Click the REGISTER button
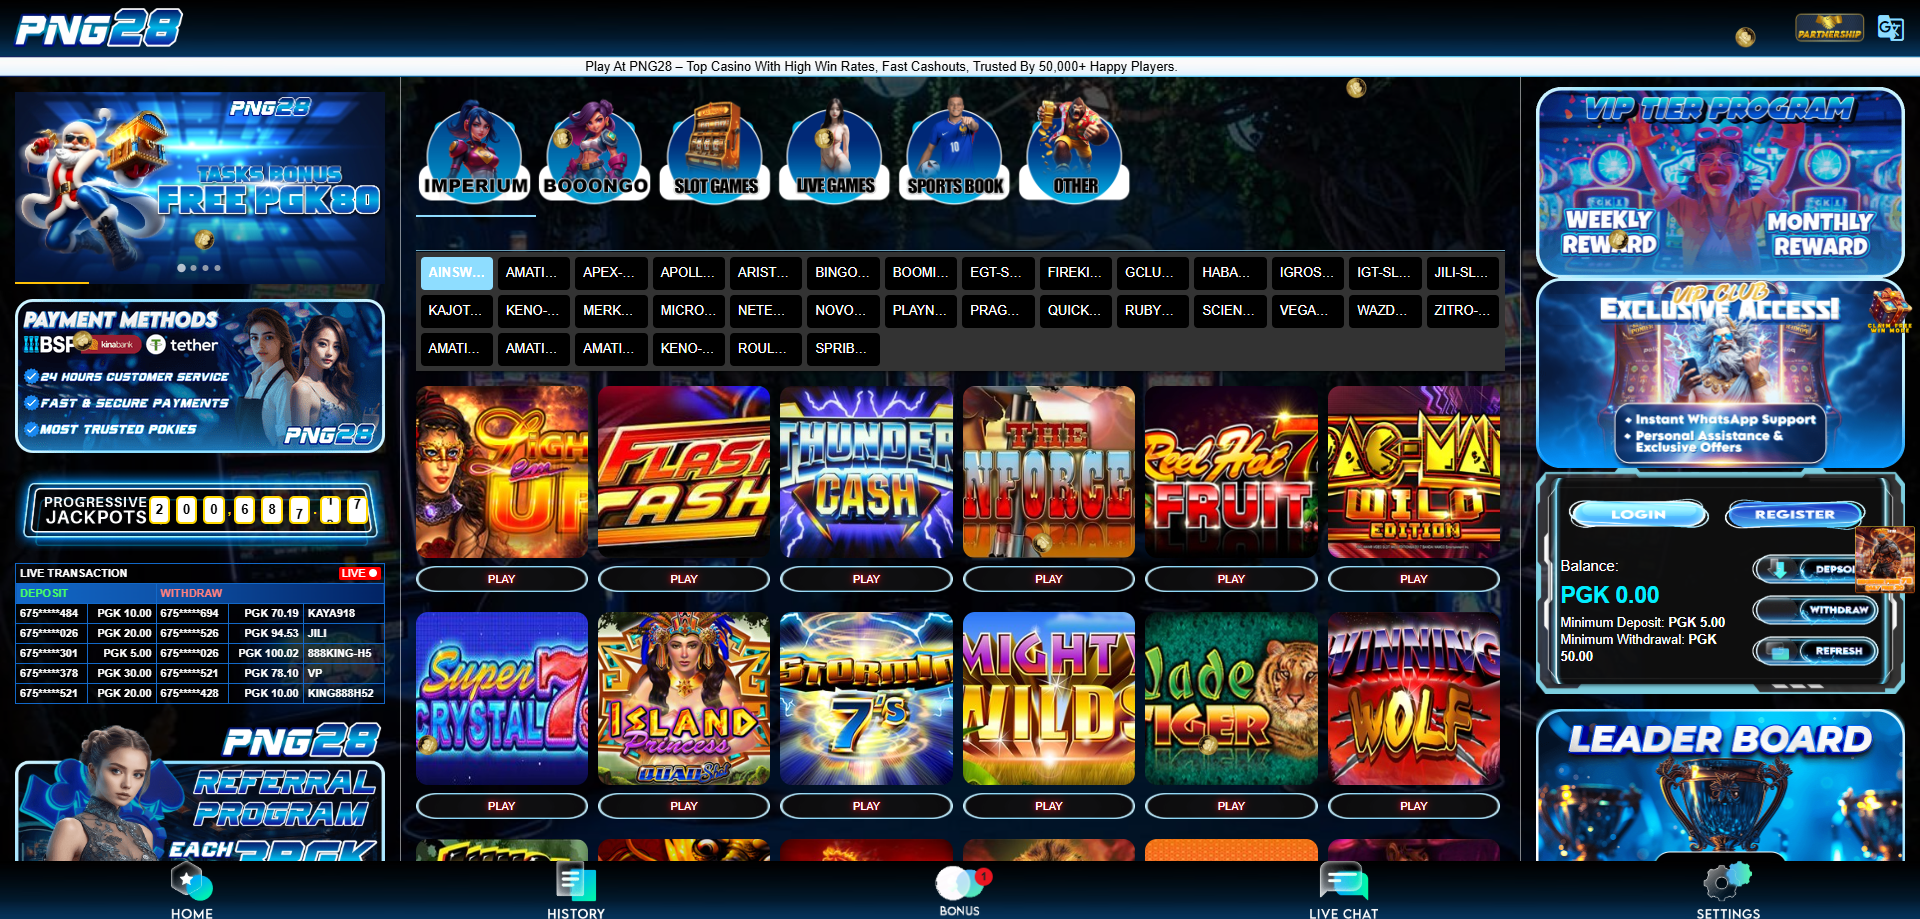1920x919 pixels. pyautogui.click(x=1795, y=514)
